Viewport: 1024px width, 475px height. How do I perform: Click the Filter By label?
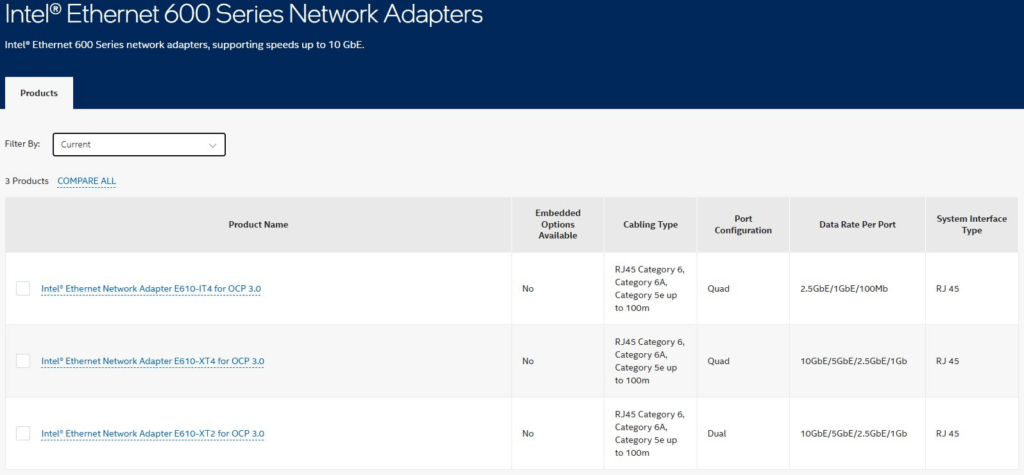click(22, 144)
